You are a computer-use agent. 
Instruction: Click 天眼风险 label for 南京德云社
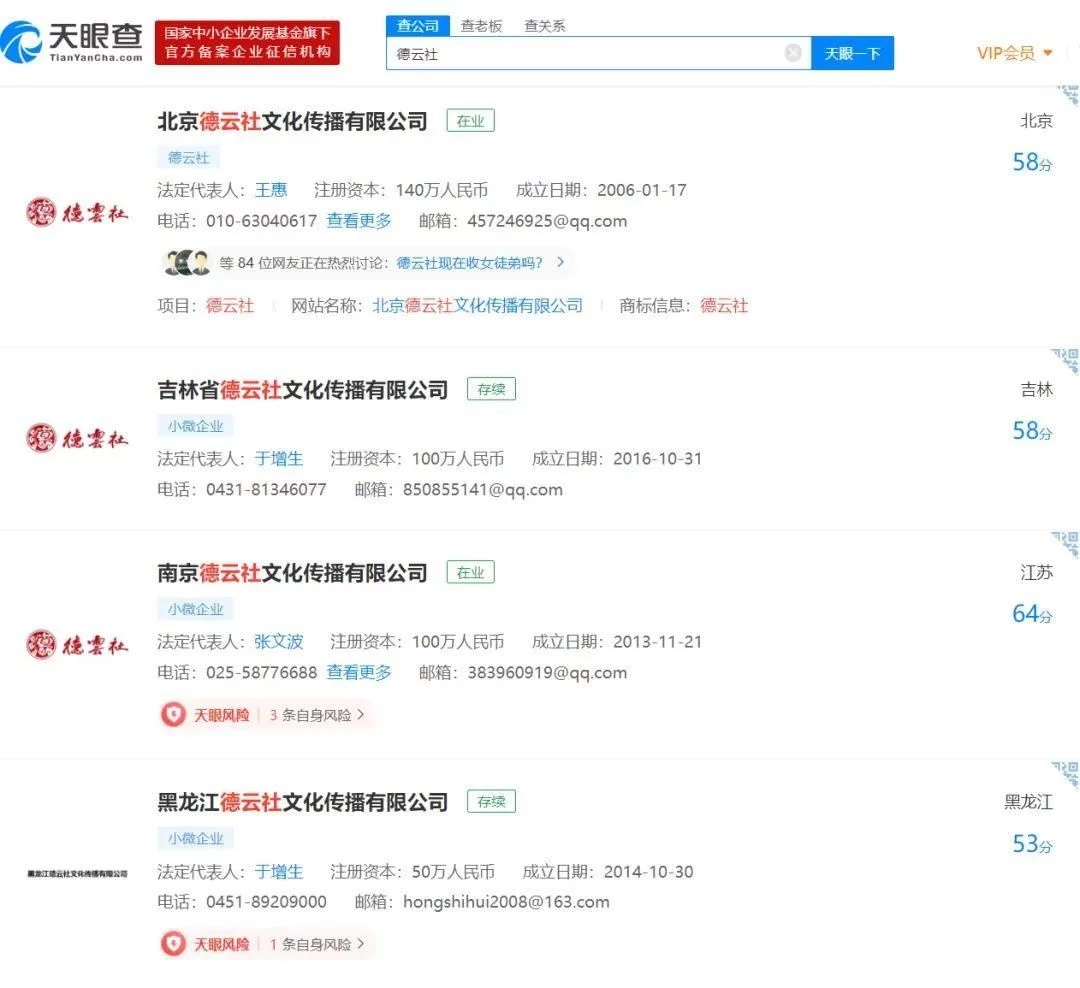coord(221,715)
